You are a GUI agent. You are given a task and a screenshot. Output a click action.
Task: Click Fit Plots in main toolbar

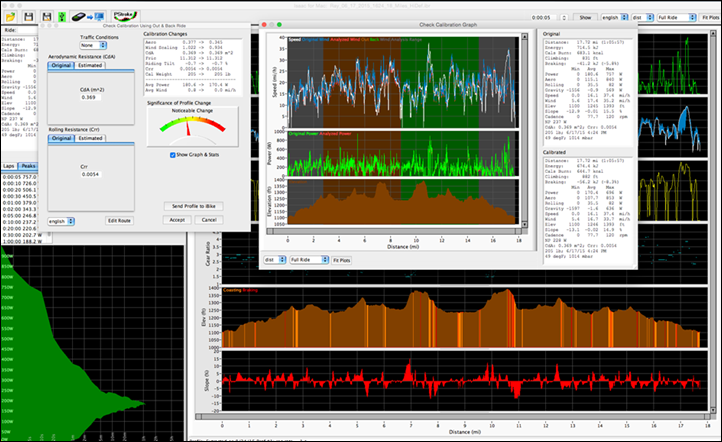click(710, 17)
